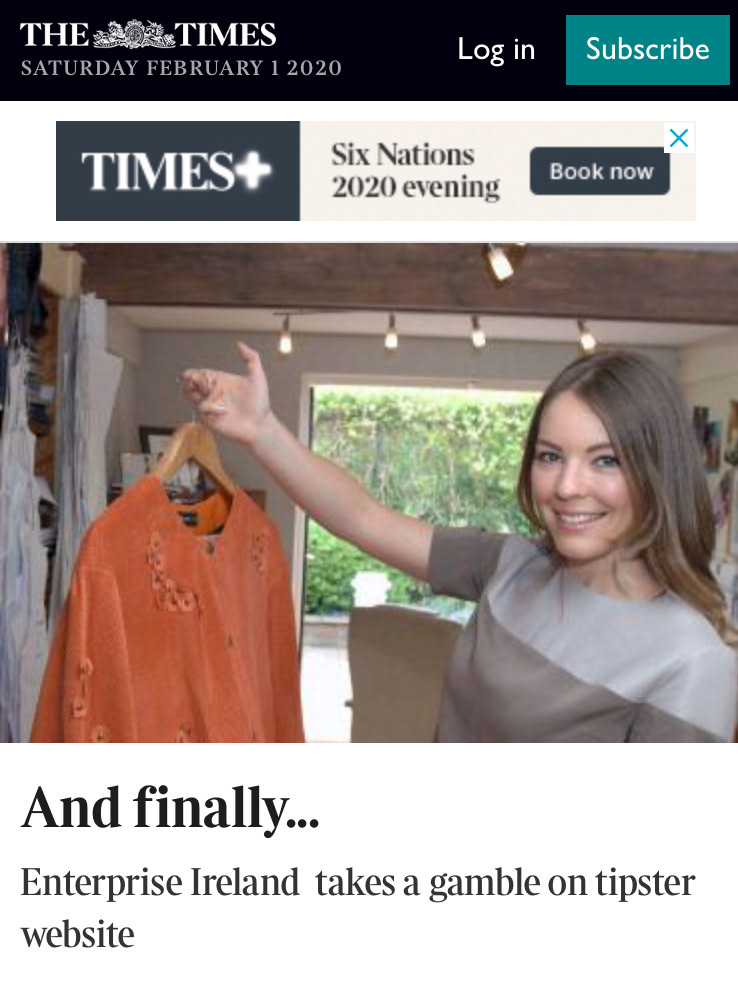Image resolution: width=738 pixels, height=982 pixels.
Task: Open the And finally... headline
Action: tap(170, 809)
